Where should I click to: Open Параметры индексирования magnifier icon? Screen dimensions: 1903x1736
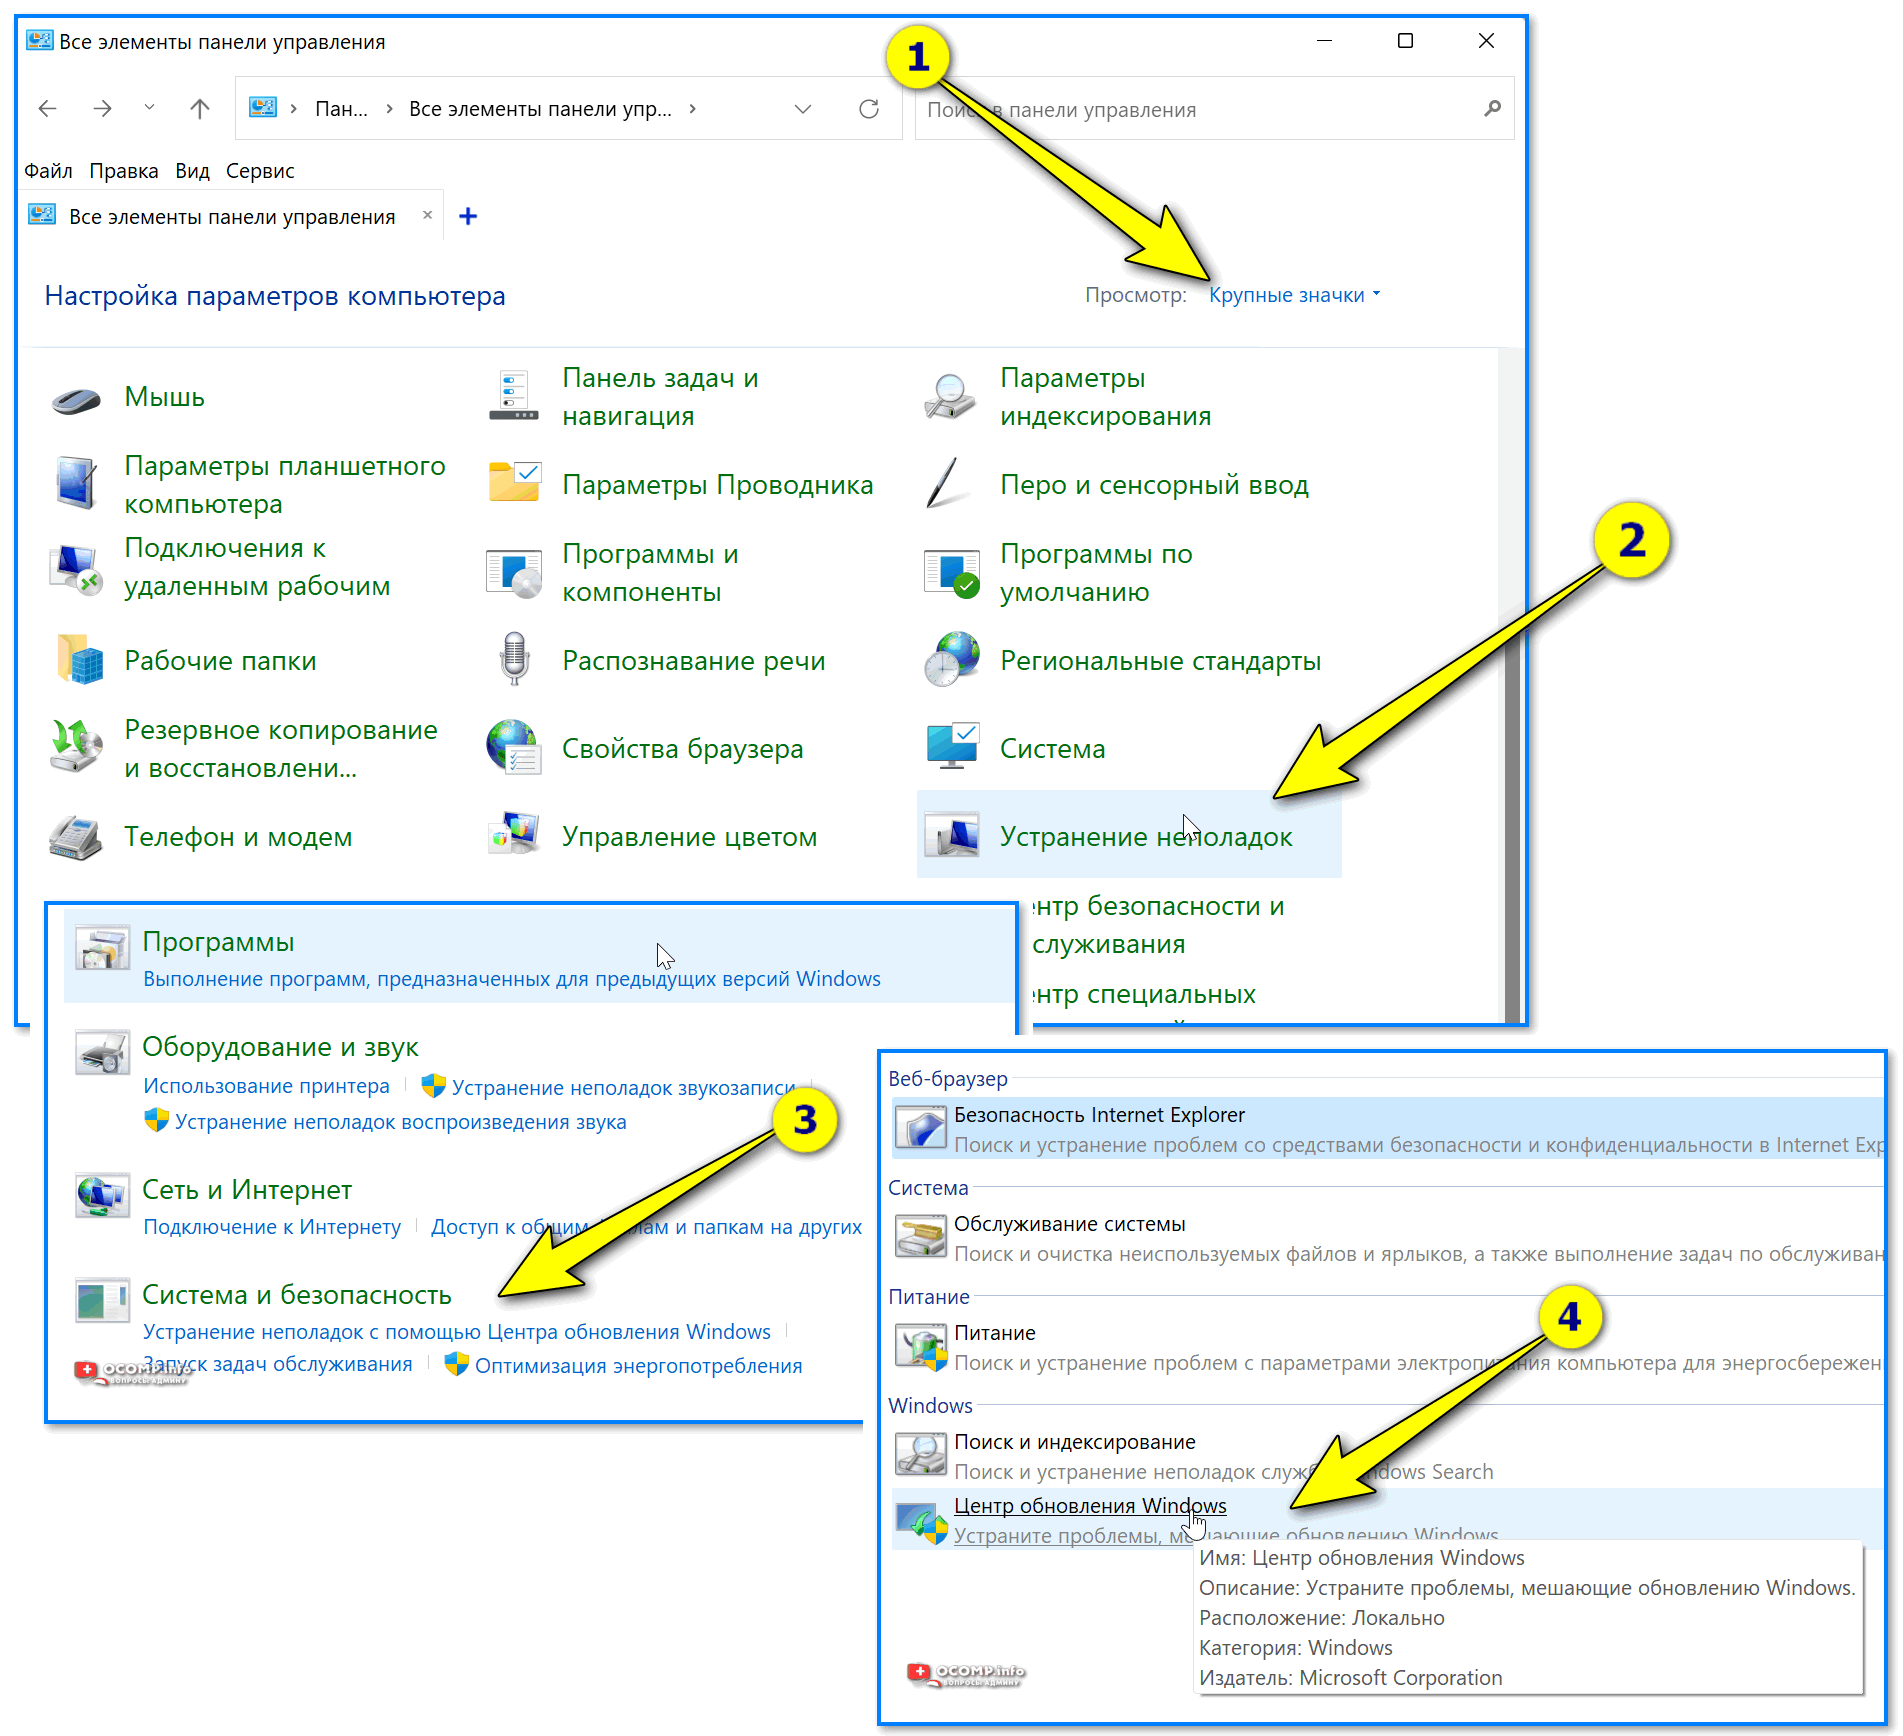pos(950,396)
